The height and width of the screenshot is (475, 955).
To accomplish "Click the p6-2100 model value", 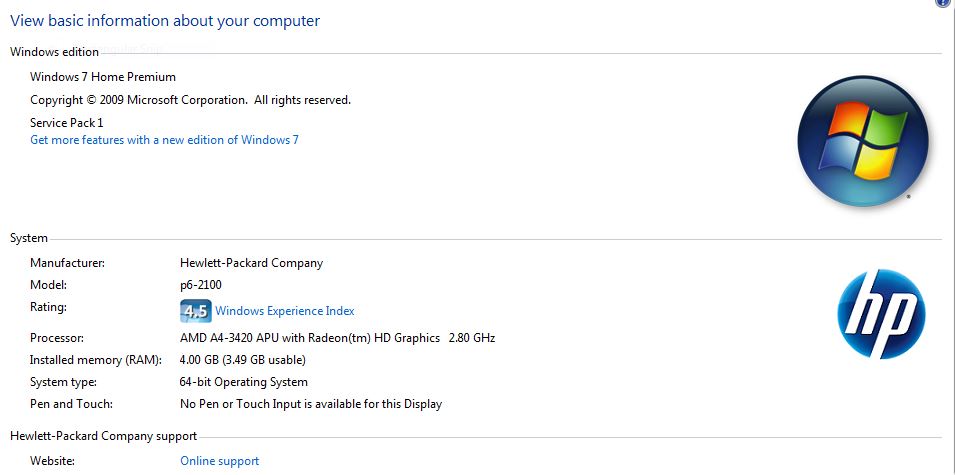I will [x=201, y=285].
